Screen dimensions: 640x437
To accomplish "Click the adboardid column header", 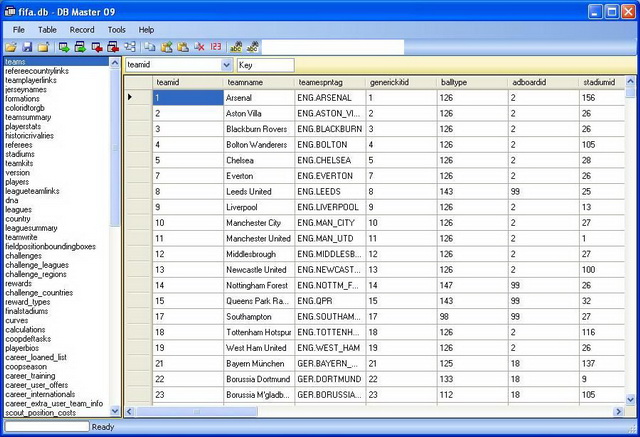I will point(544,82).
